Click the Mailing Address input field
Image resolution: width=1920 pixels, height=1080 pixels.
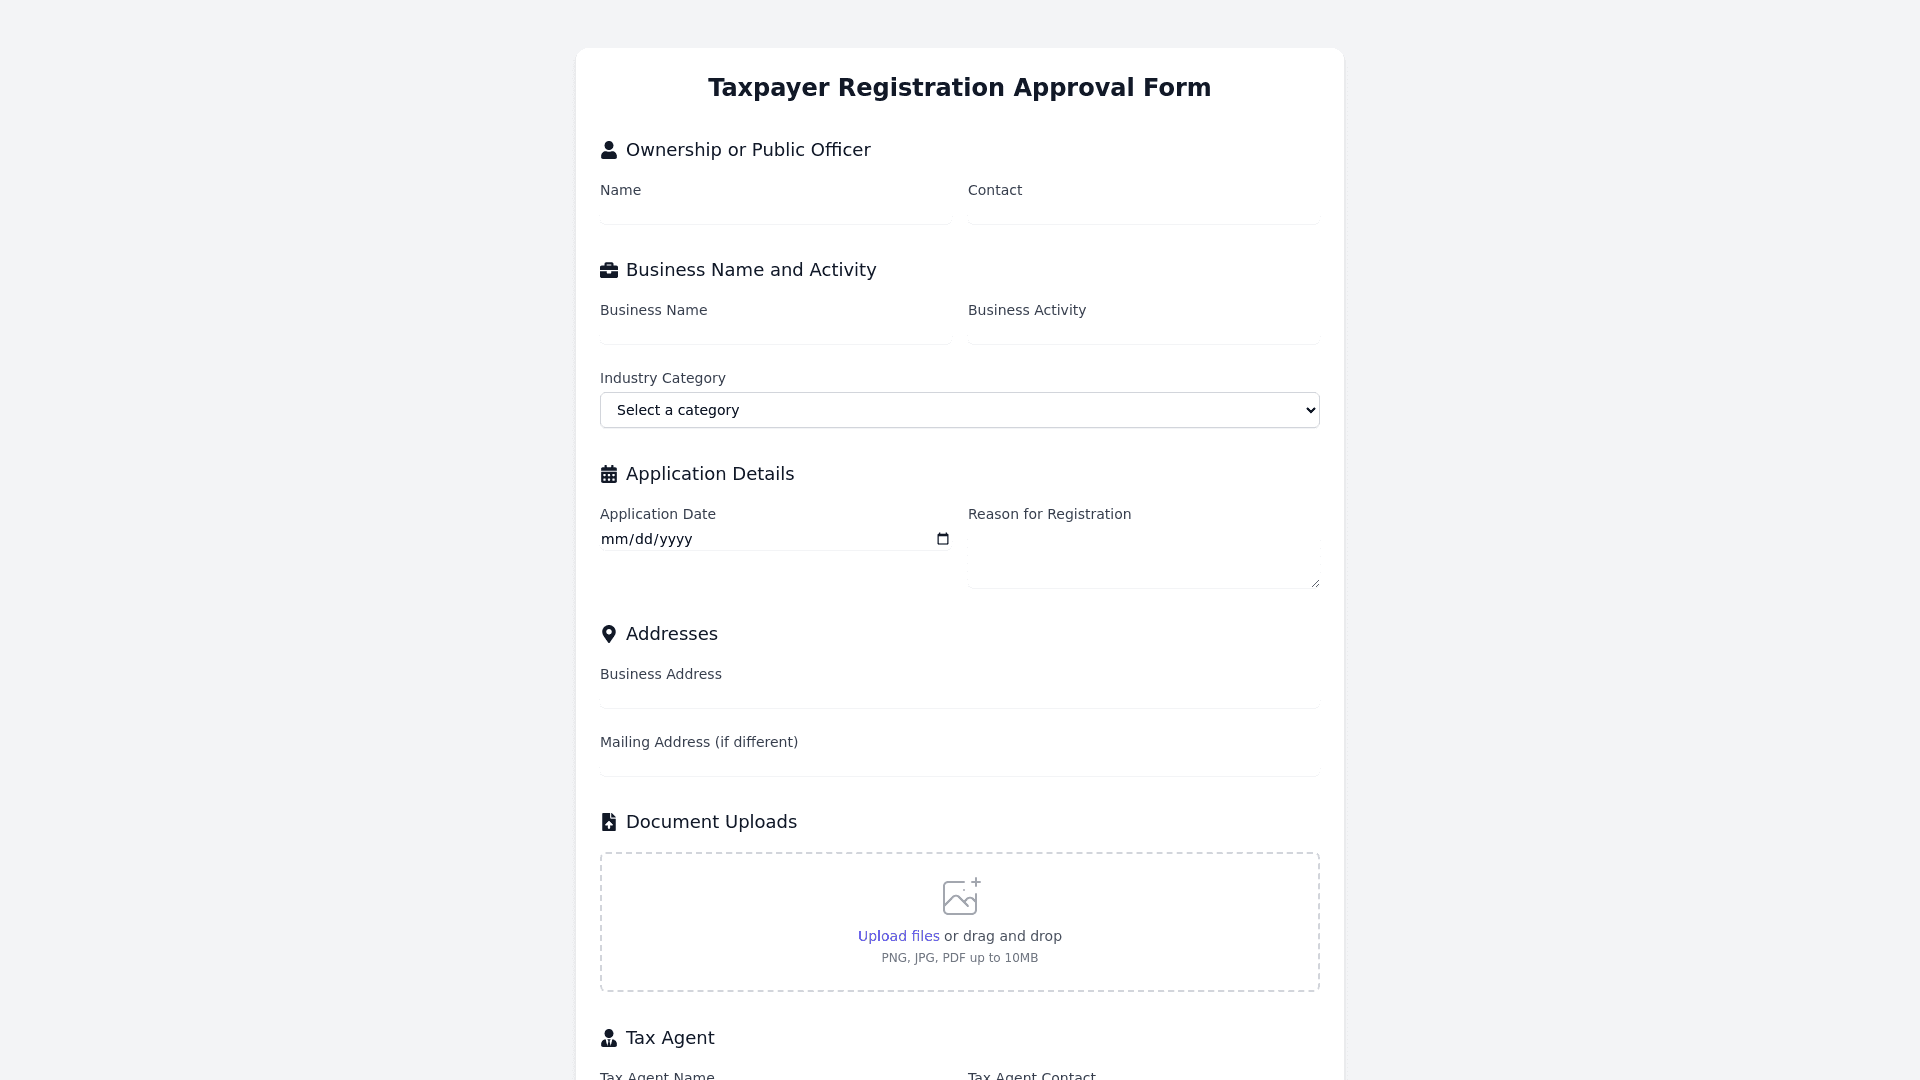point(960,765)
